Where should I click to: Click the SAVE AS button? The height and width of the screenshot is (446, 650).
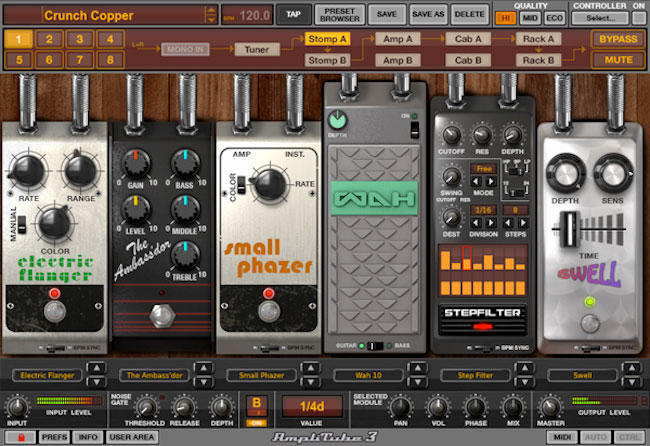[x=428, y=15]
